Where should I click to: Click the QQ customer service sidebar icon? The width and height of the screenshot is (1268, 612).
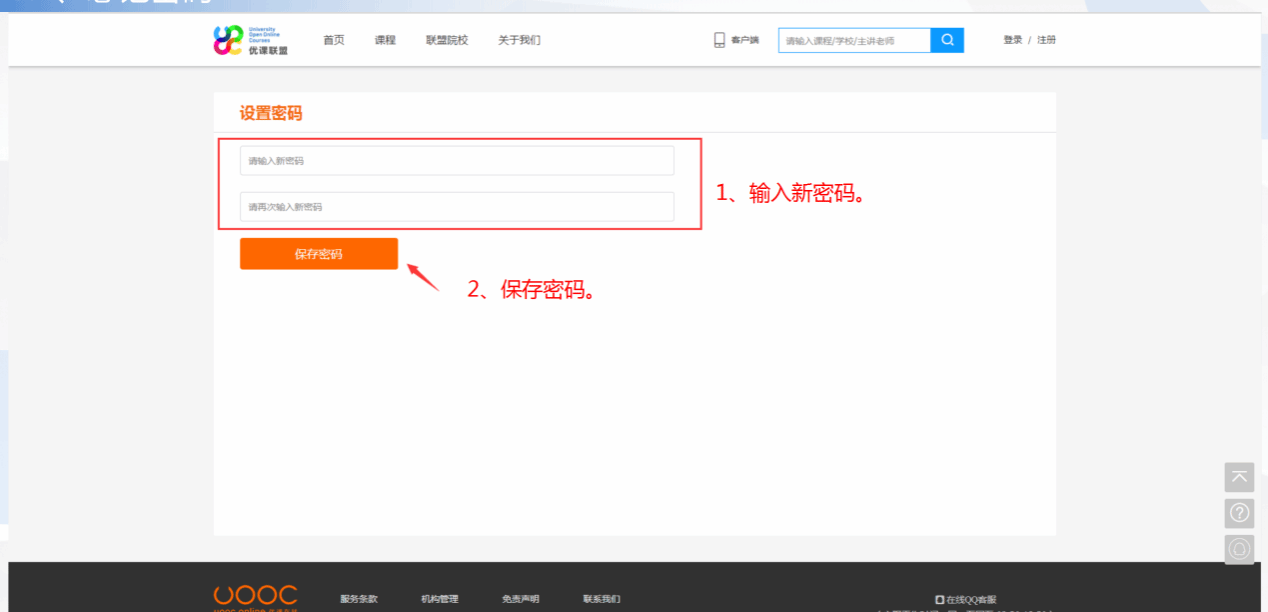click(1239, 549)
